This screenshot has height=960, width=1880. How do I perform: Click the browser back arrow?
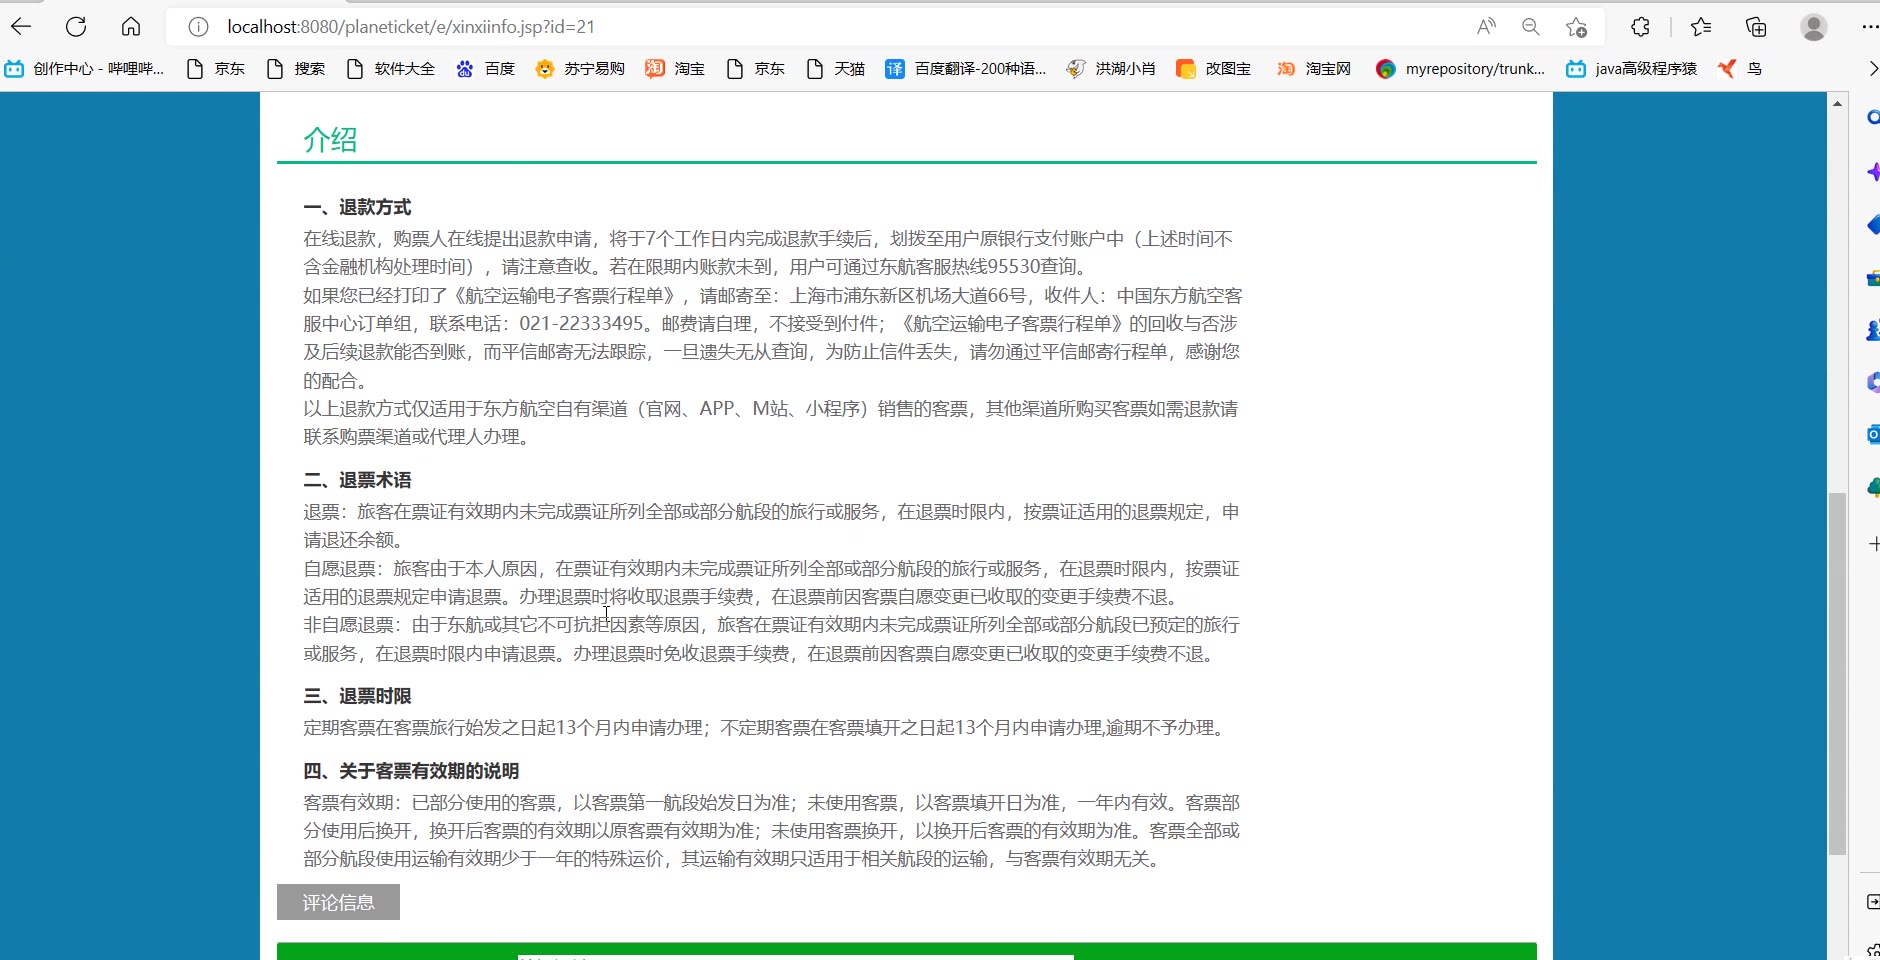click(21, 27)
